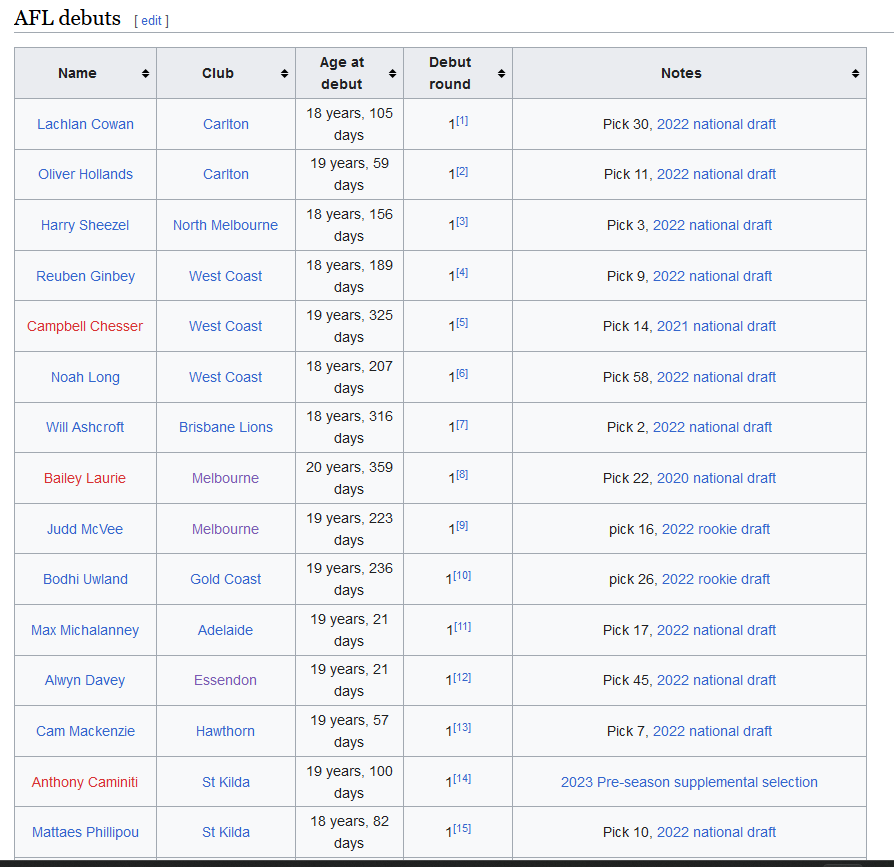
Task: Open citation reference 1 for Cowan
Action: pyautogui.click(x=462, y=121)
